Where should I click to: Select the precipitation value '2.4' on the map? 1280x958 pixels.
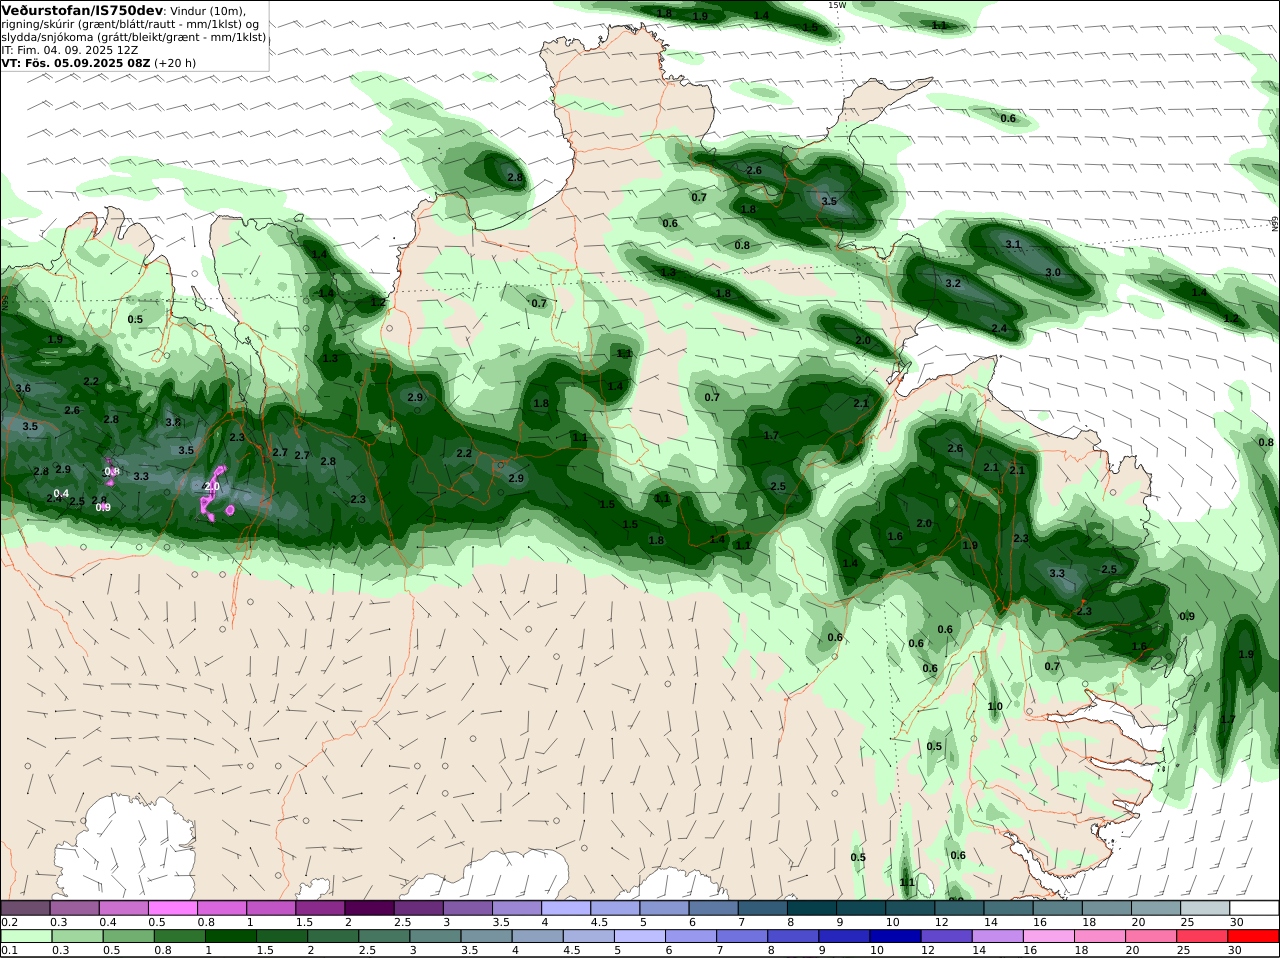(999, 328)
